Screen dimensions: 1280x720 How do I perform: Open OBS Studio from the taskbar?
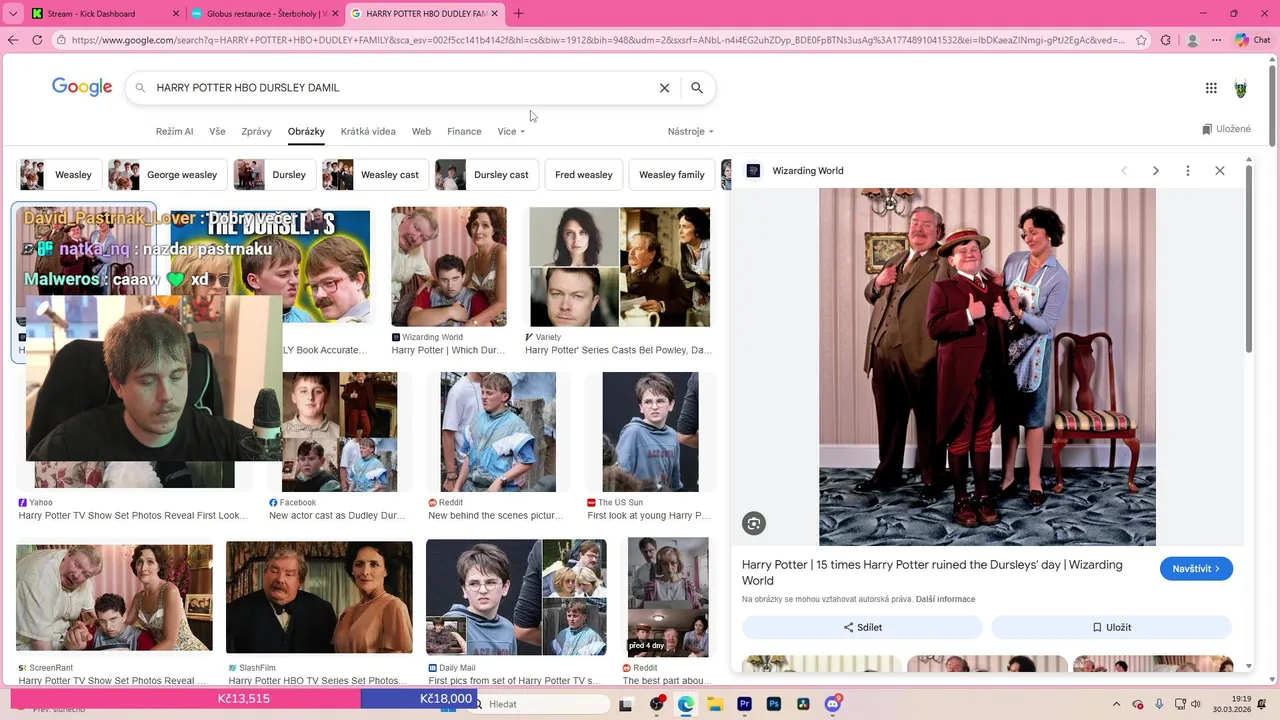(x=656, y=704)
